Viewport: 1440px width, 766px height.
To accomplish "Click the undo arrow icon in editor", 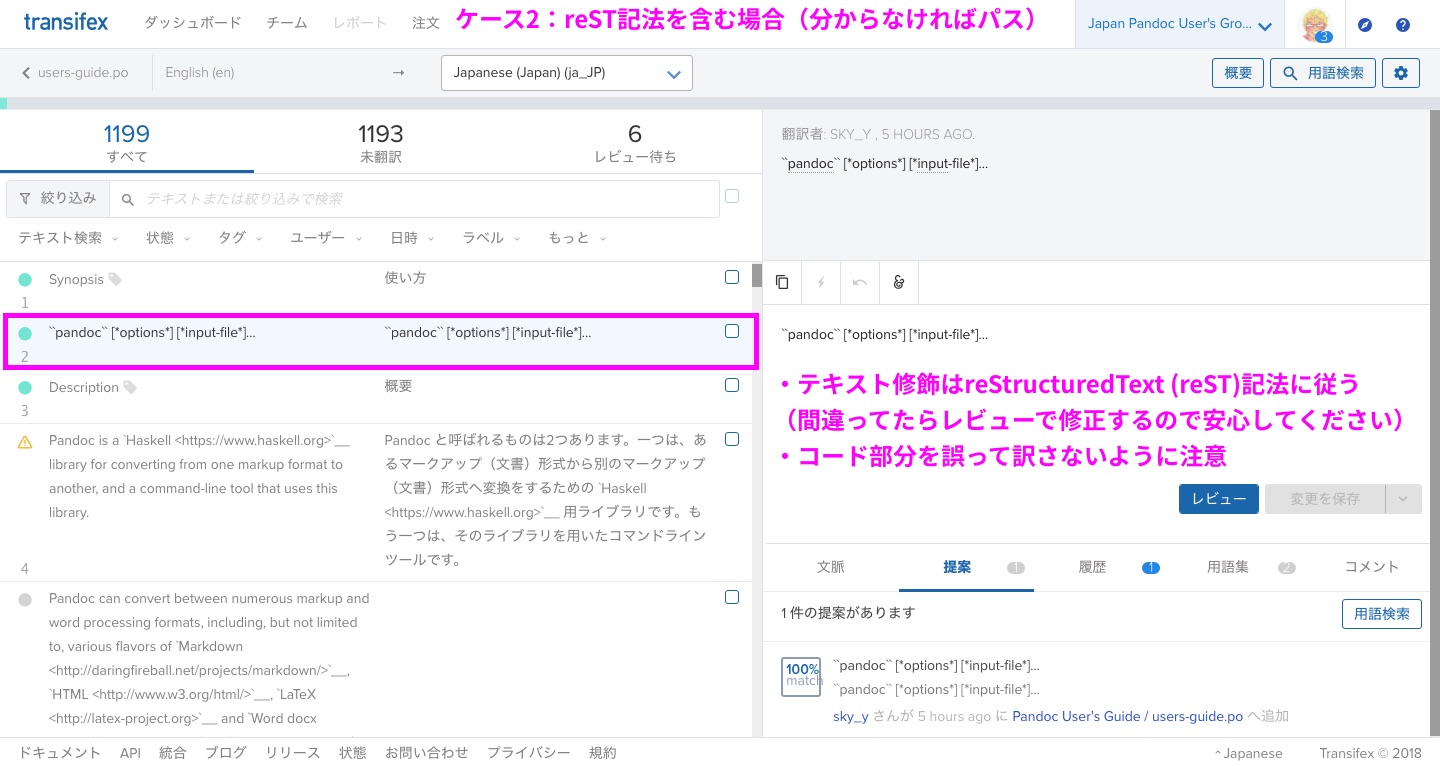I will pyautogui.click(x=860, y=283).
